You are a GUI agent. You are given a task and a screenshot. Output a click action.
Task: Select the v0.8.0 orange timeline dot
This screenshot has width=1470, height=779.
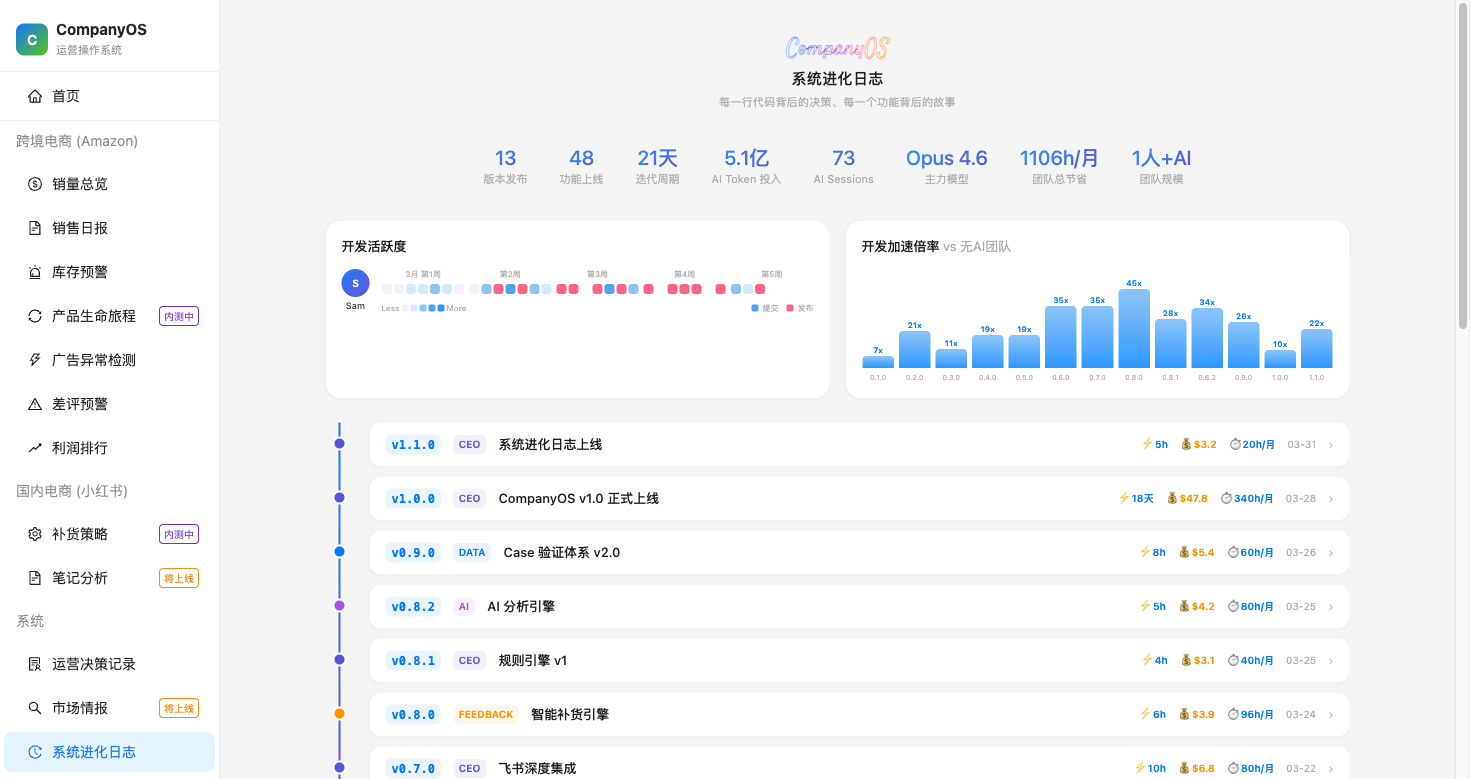(x=339, y=713)
